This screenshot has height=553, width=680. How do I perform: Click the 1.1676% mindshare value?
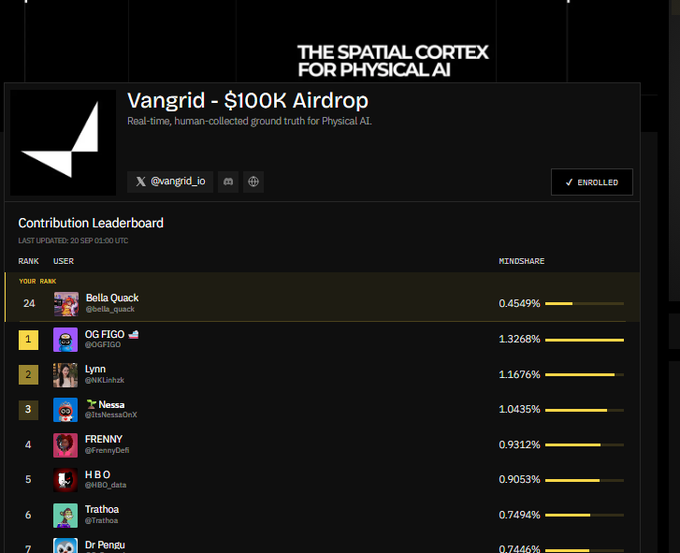[520, 375]
